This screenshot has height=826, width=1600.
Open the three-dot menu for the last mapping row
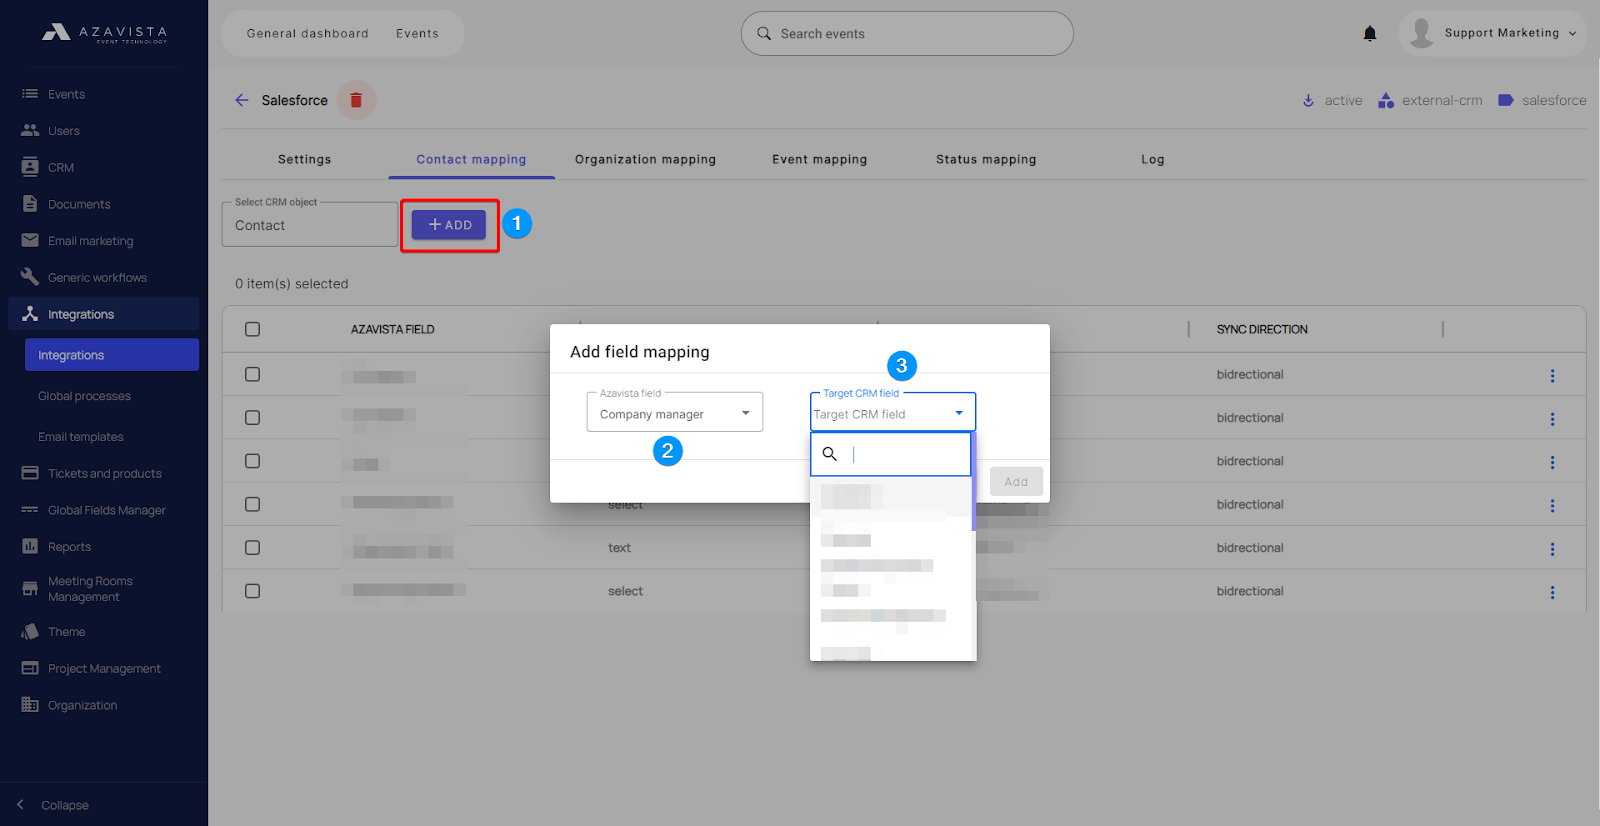coord(1552,592)
